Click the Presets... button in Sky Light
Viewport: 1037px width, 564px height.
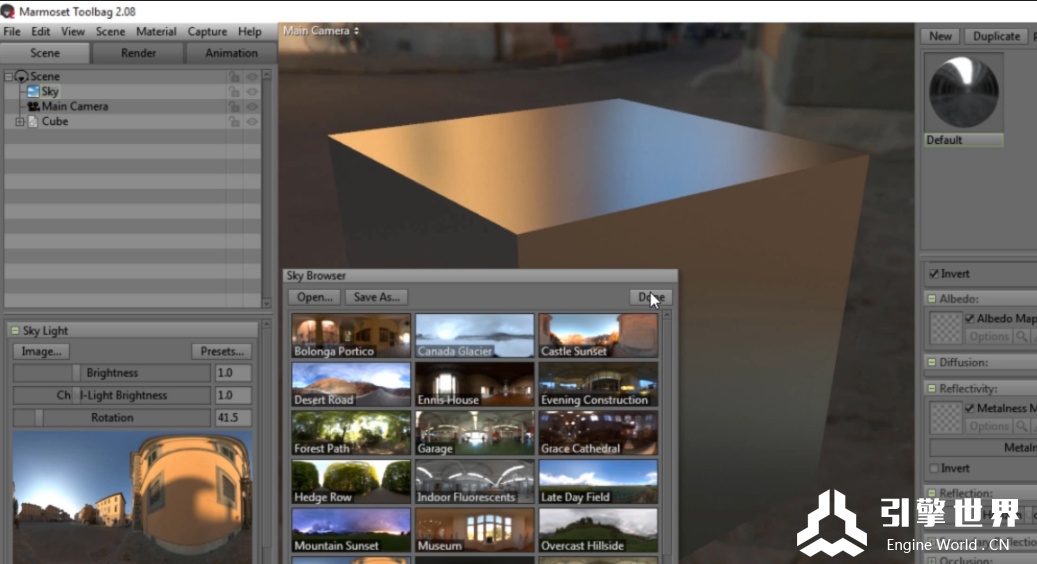point(221,352)
